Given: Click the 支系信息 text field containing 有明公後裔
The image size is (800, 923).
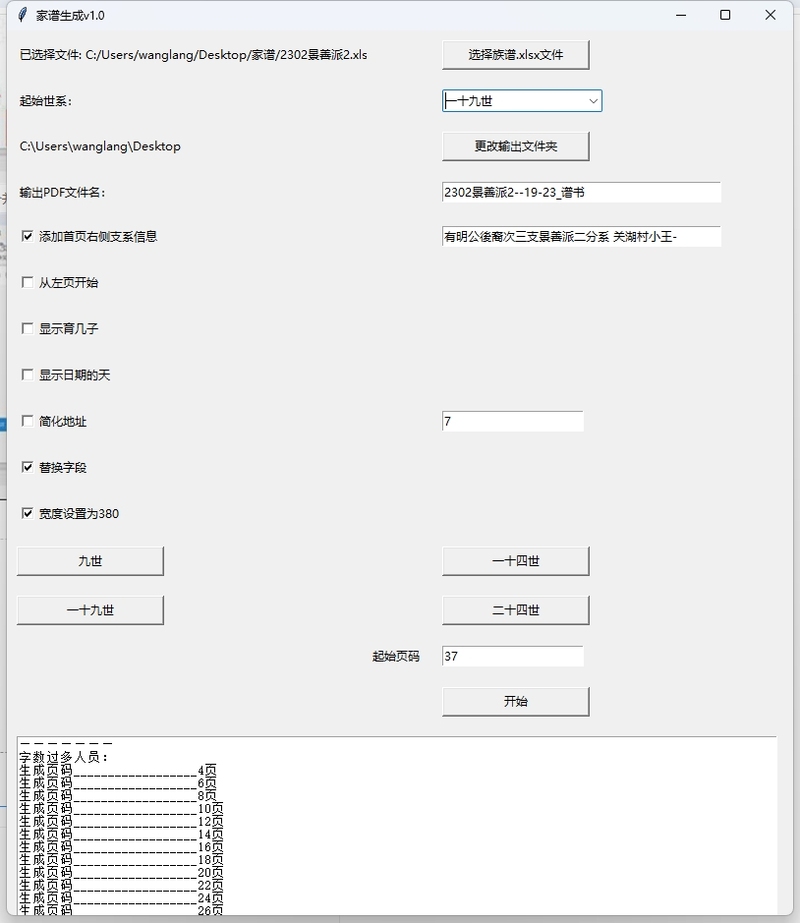Looking at the screenshot, I should [x=581, y=237].
